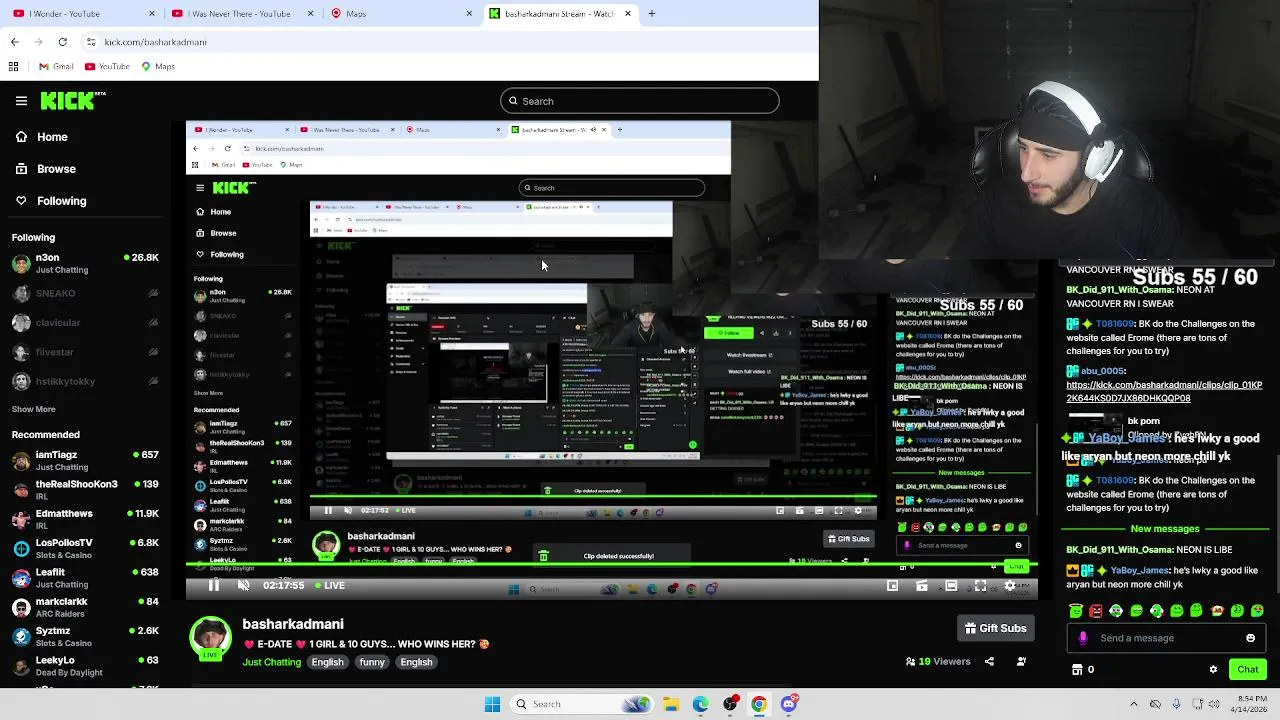1280x720 pixels.
Task: Open the Kick logo home link
Action: click(72, 100)
